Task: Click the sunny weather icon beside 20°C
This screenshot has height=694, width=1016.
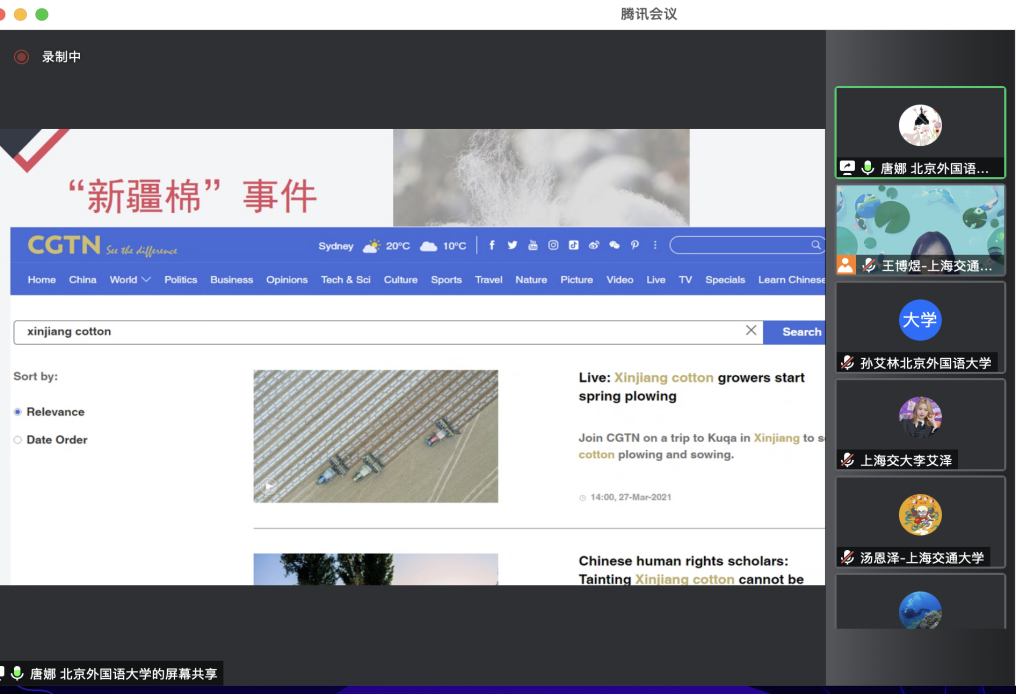Action: [x=372, y=246]
